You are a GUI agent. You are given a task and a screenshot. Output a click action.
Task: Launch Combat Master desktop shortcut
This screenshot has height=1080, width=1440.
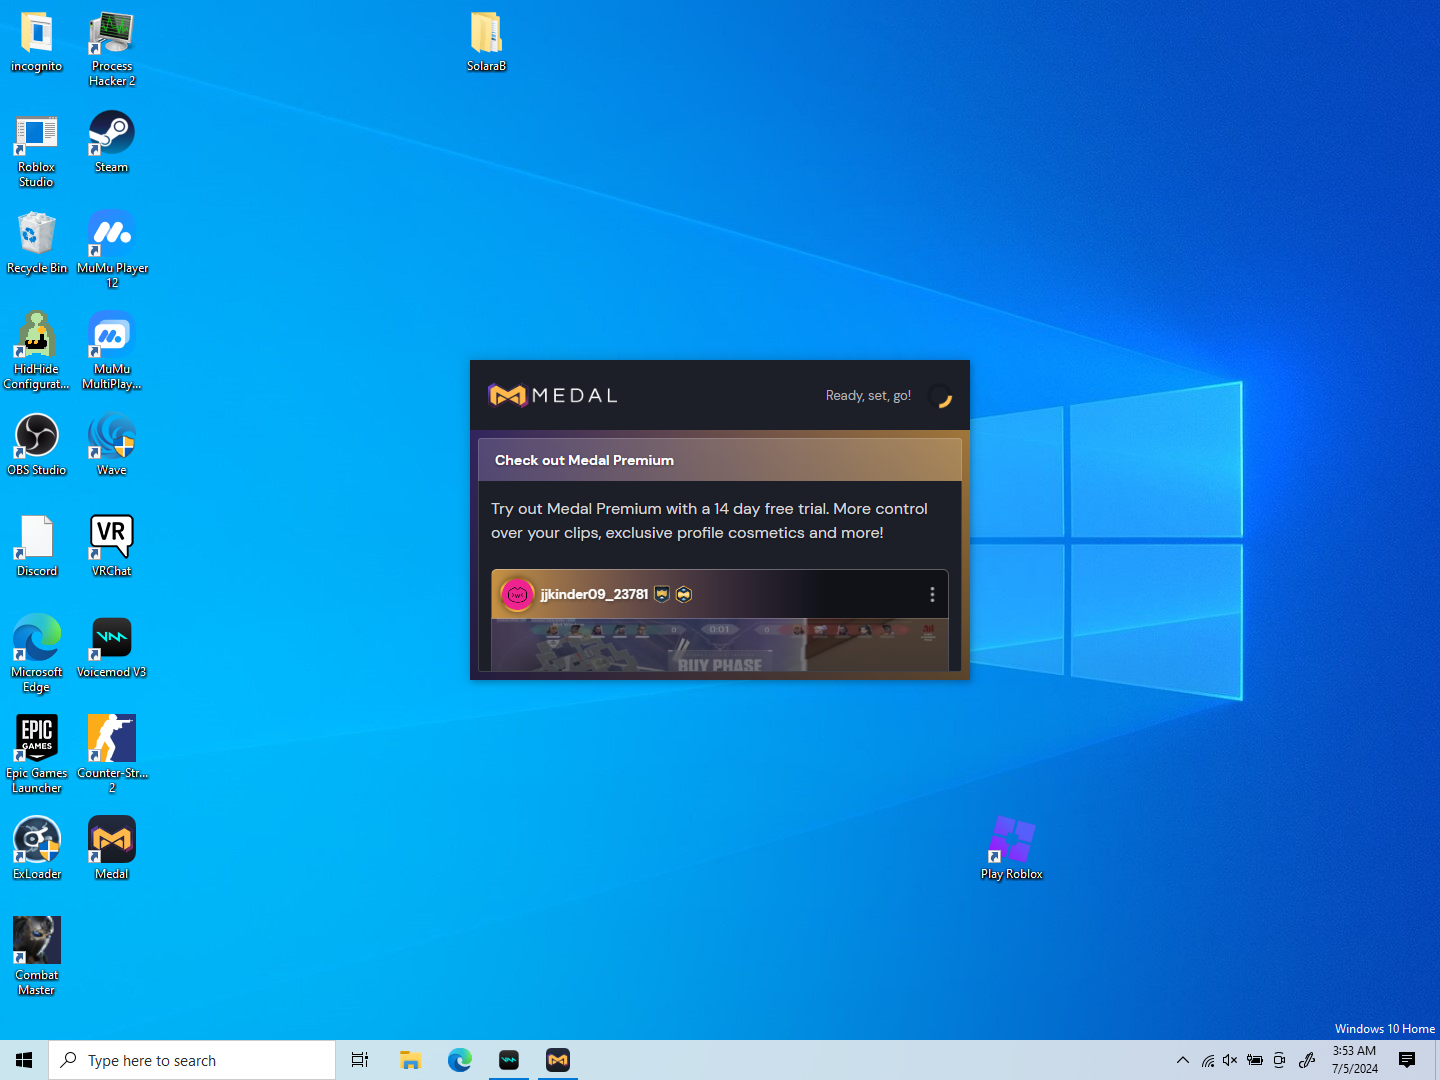pyautogui.click(x=37, y=957)
